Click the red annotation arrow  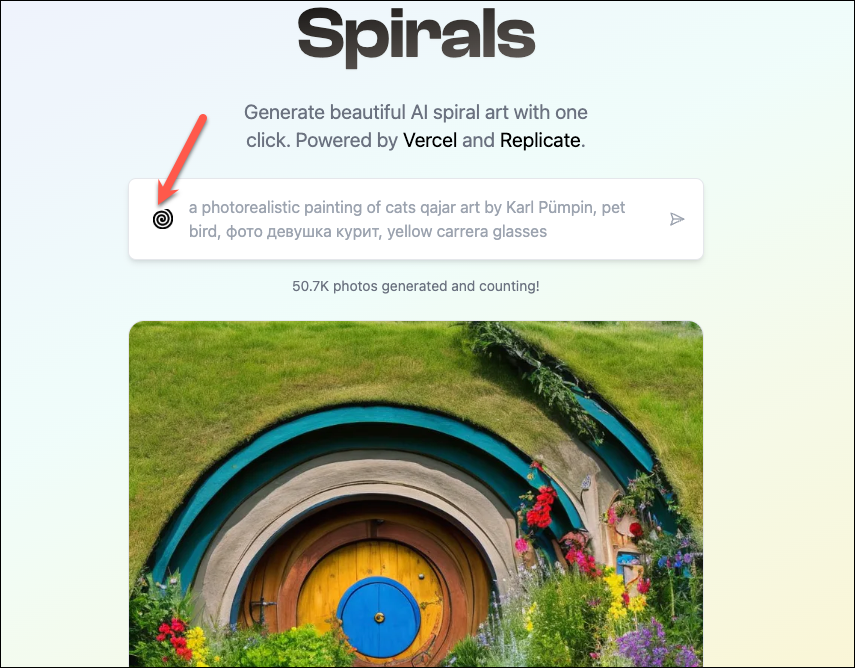click(182, 159)
